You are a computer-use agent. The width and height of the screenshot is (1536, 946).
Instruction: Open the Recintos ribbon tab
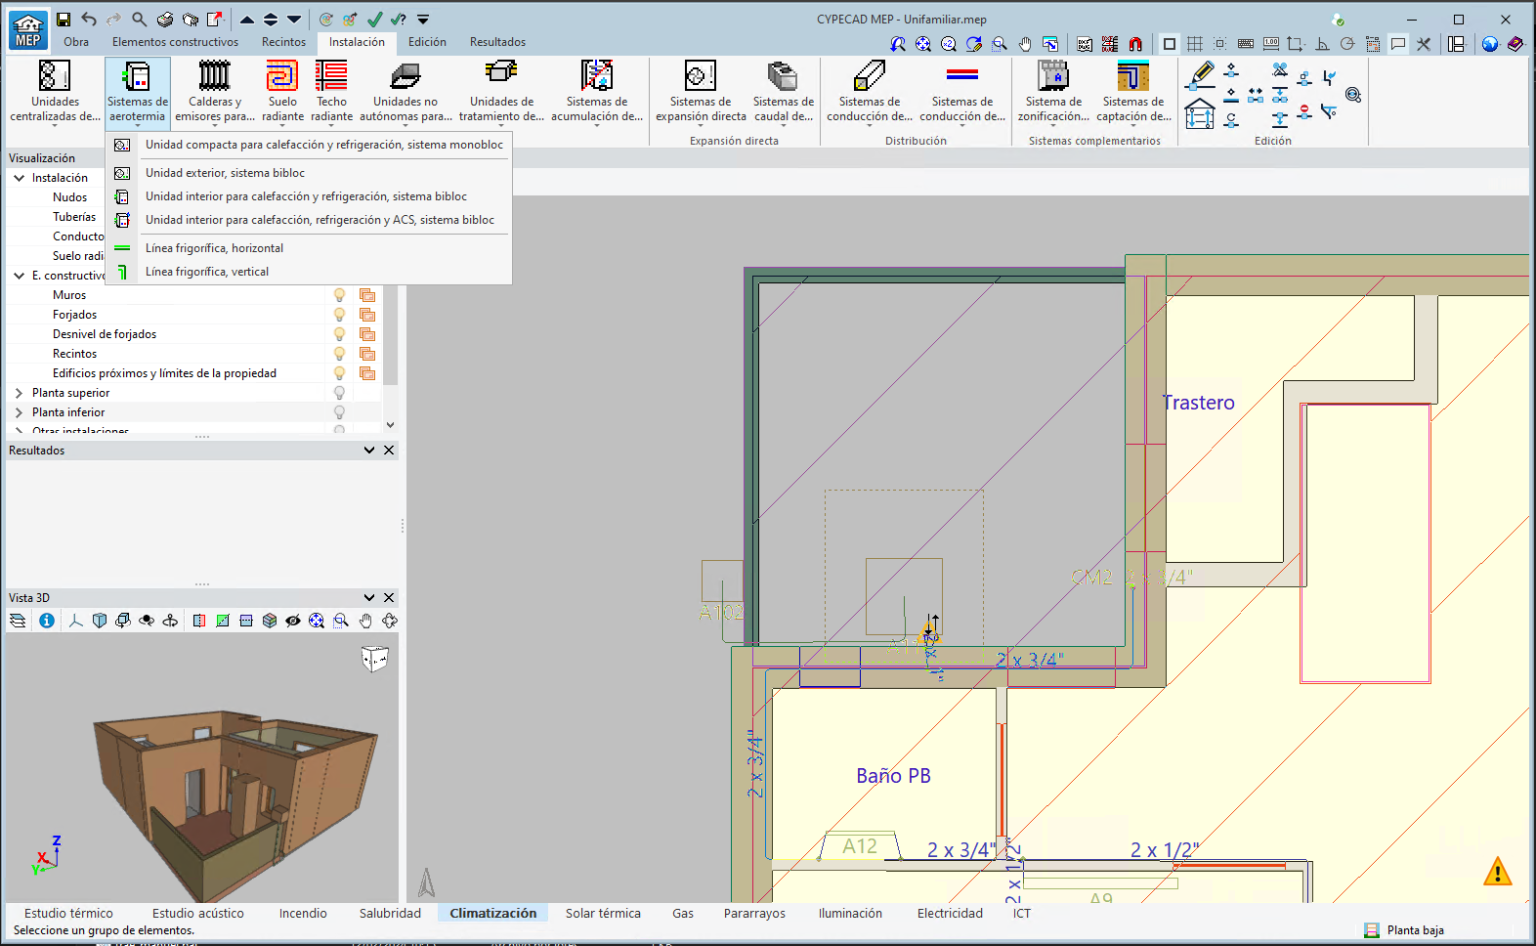tap(283, 42)
